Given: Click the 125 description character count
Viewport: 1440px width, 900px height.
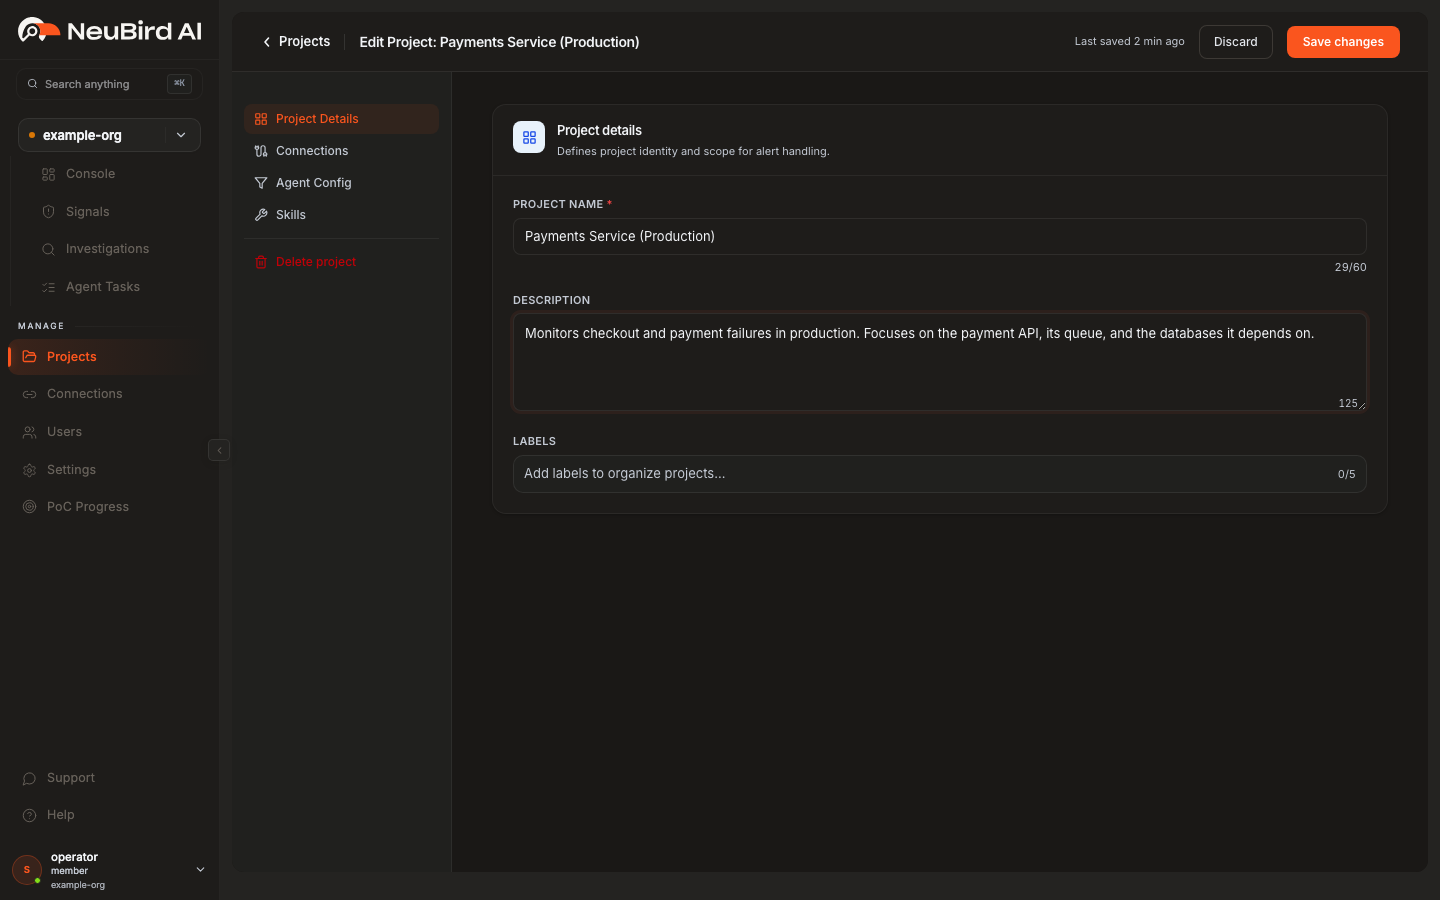Looking at the screenshot, I should coord(1348,404).
